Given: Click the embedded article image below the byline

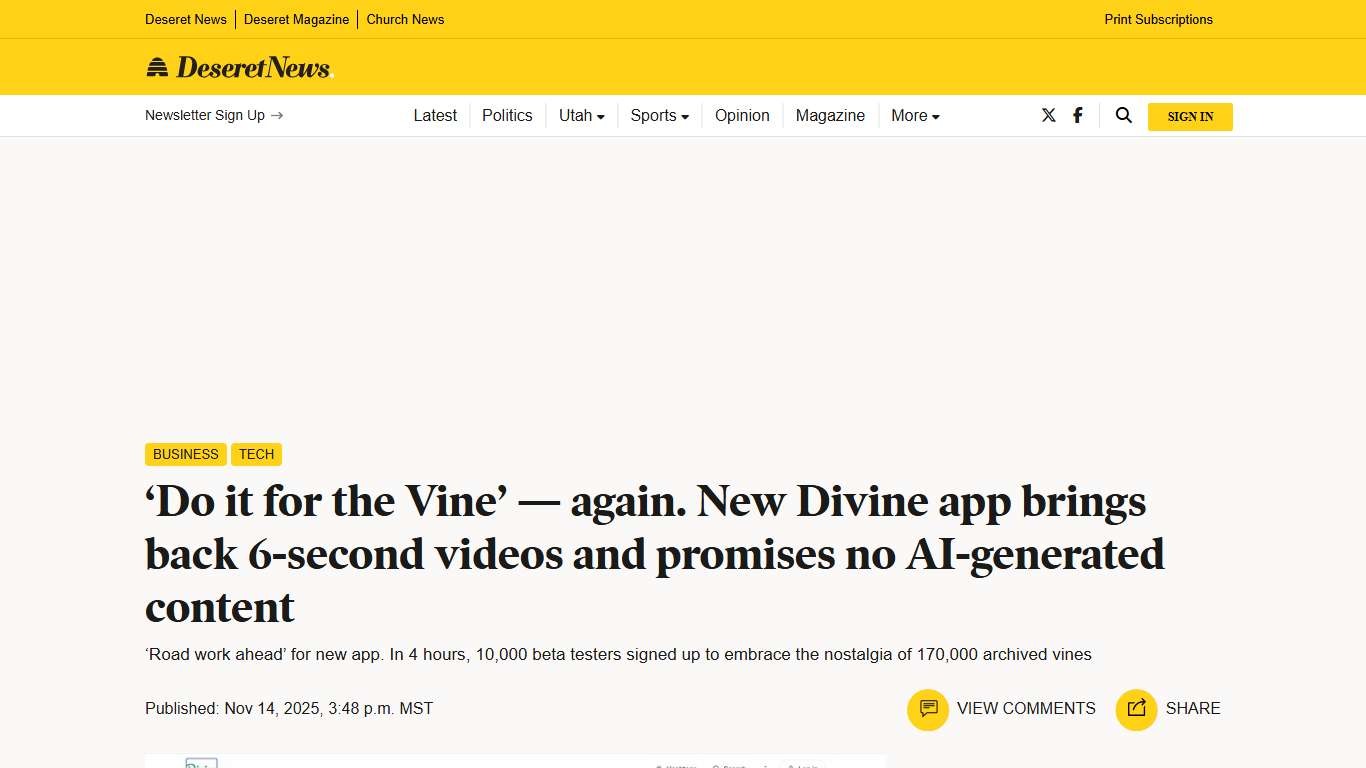Looking at the screenshot, I should [515, 763].
